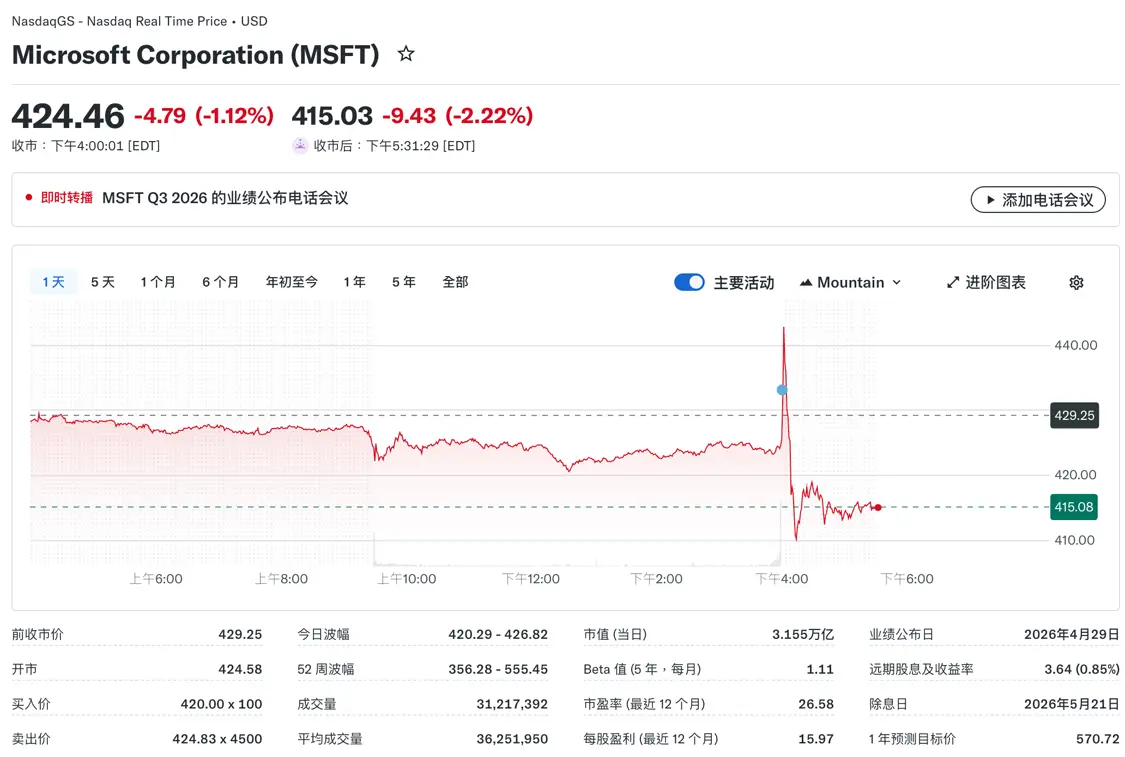Switch chart to the 全部 range

pyautogui.click(x=455, y=282)
